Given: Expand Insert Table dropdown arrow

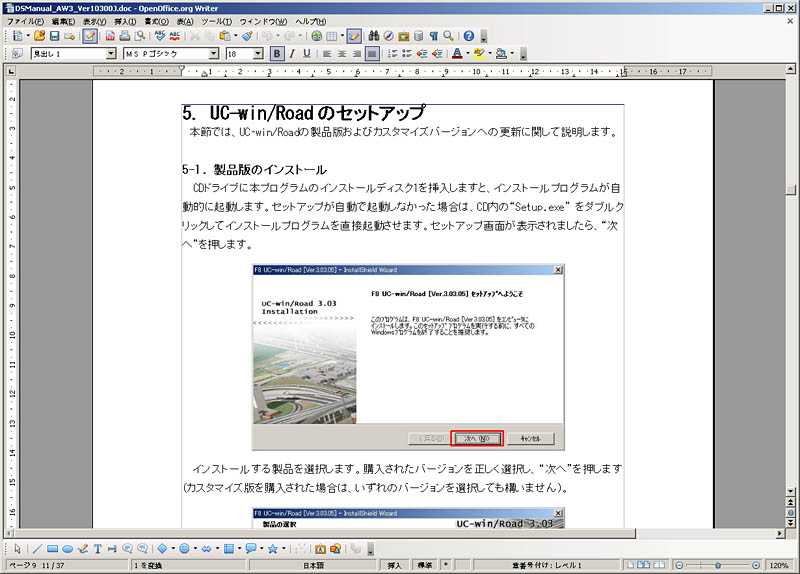Looking at the screenshot, I should [342, 36].
